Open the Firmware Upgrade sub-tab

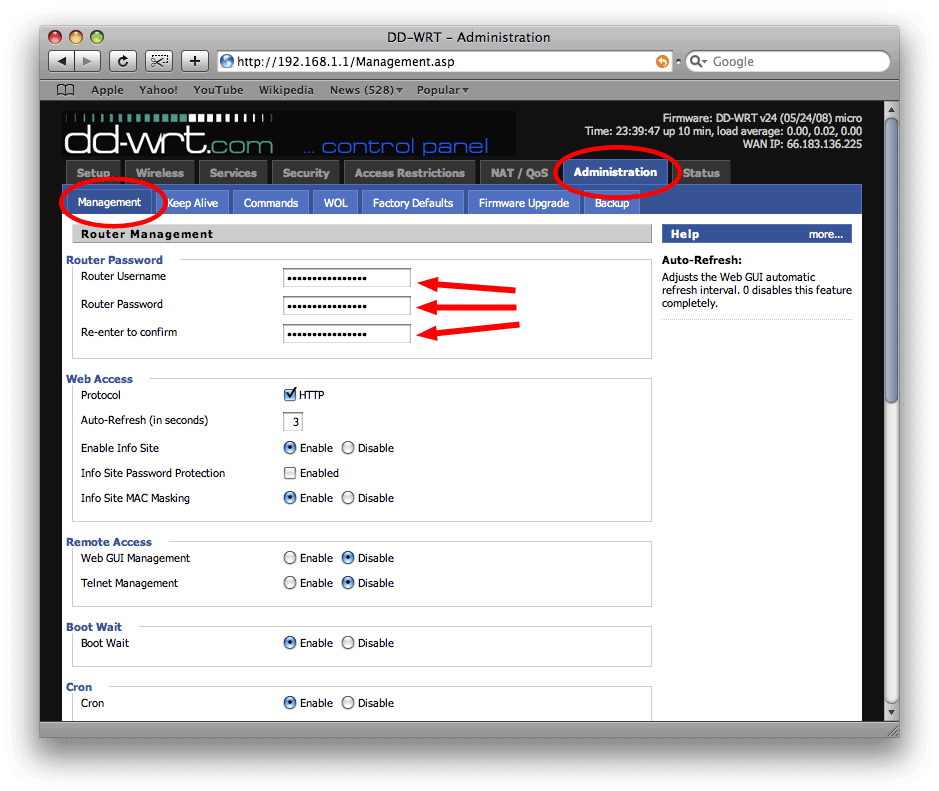click(x=523, y=202)
